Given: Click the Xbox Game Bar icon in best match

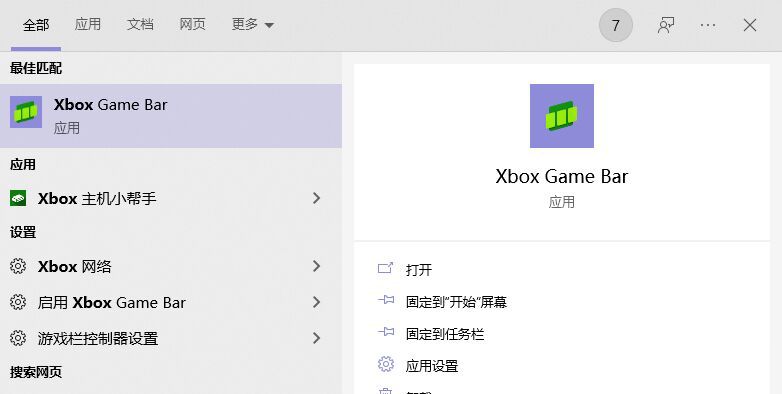Looking at the screenshot, I should coord(26,112).
